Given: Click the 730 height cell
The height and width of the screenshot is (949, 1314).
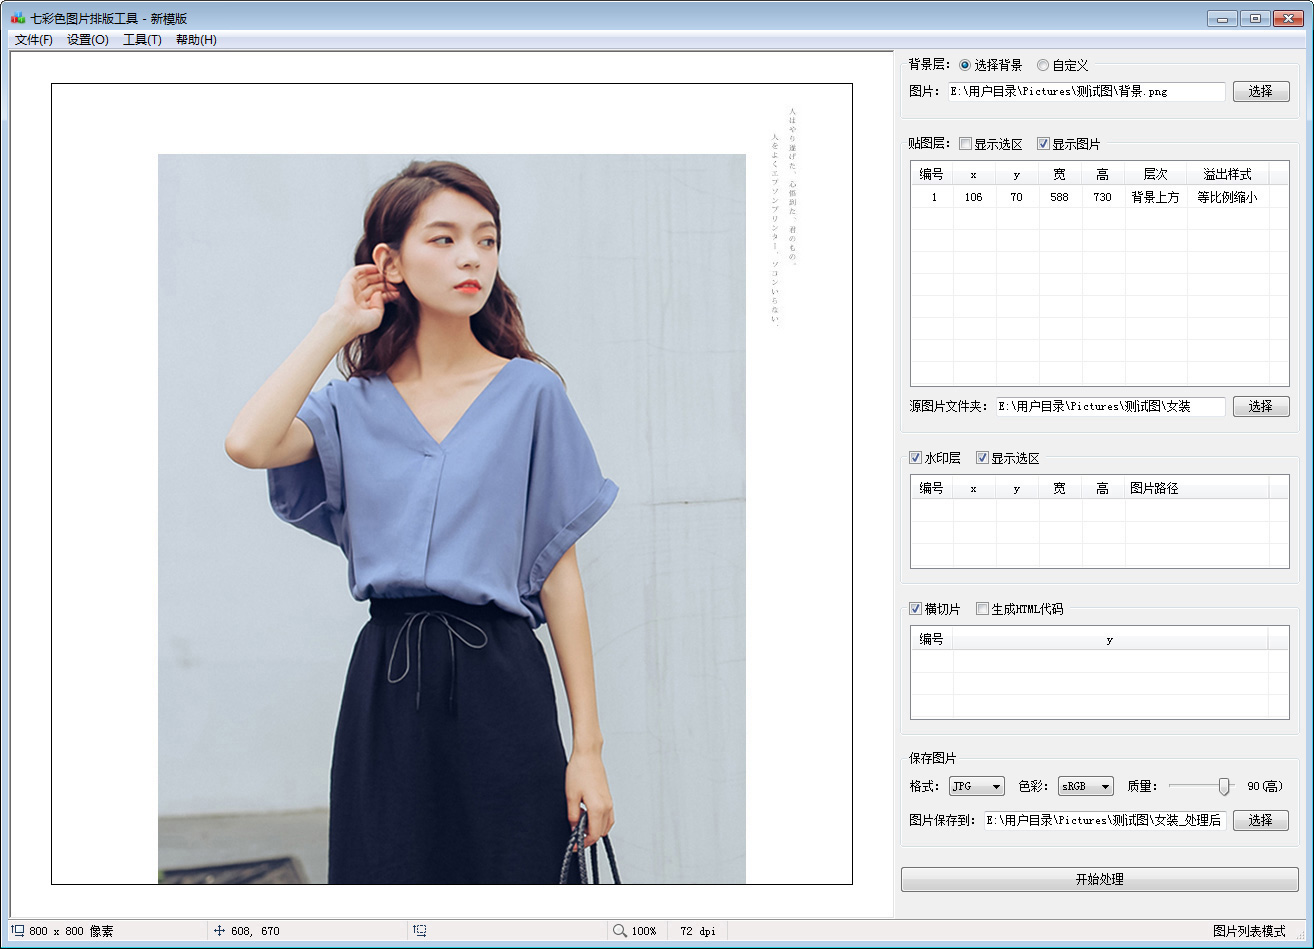Looking at the screenshot, I should [x=1103, y=197].
